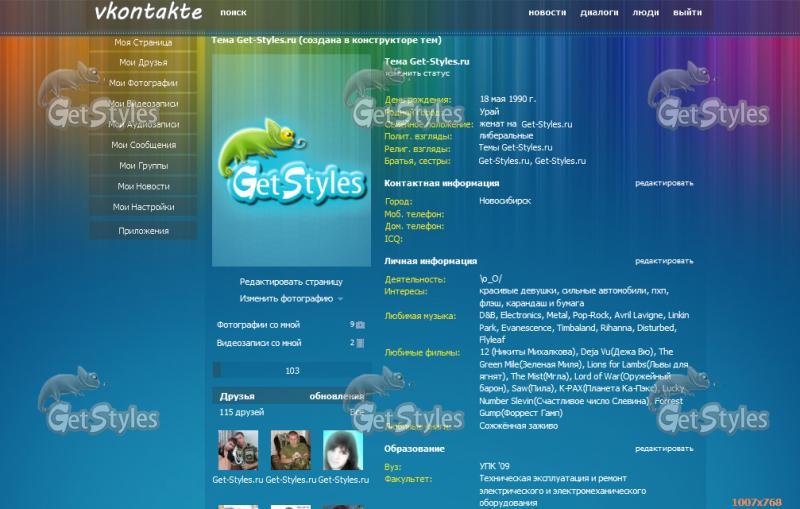Viewport: 800px width, 509px height.
Task: Click Темы Get-Styles.ru religious views
Action: pyautogui.click(x=515, y=148)
